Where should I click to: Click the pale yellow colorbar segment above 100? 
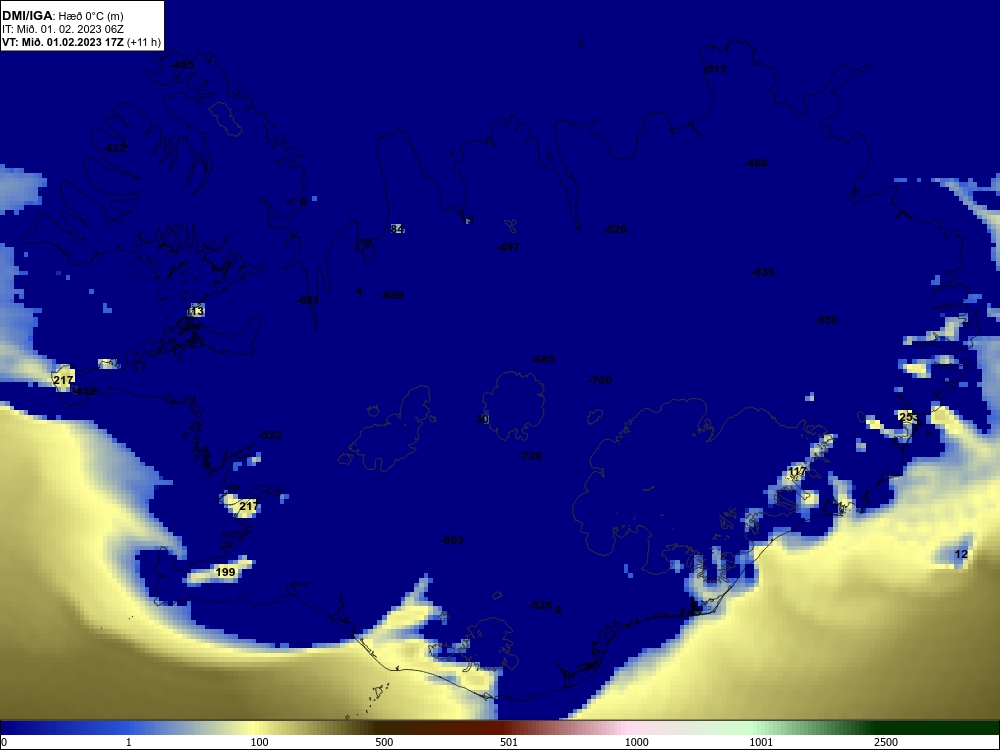coord(260,728)
